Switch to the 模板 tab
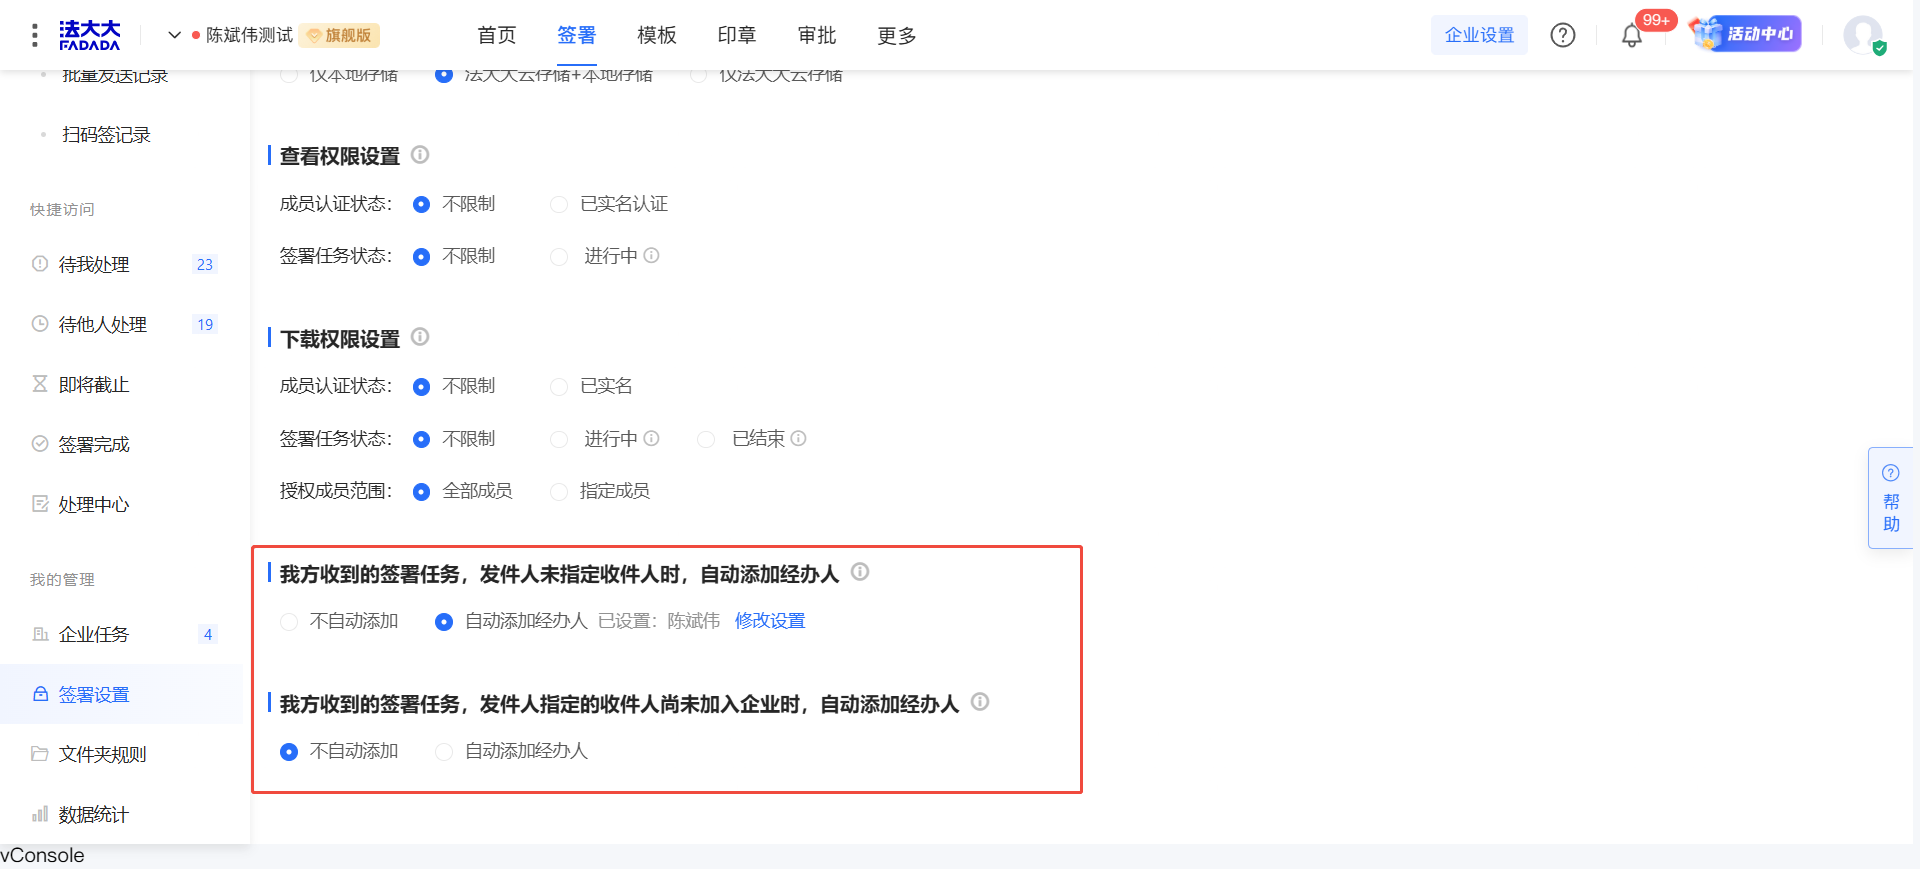 pyautogui.click(x=656, y=36)
